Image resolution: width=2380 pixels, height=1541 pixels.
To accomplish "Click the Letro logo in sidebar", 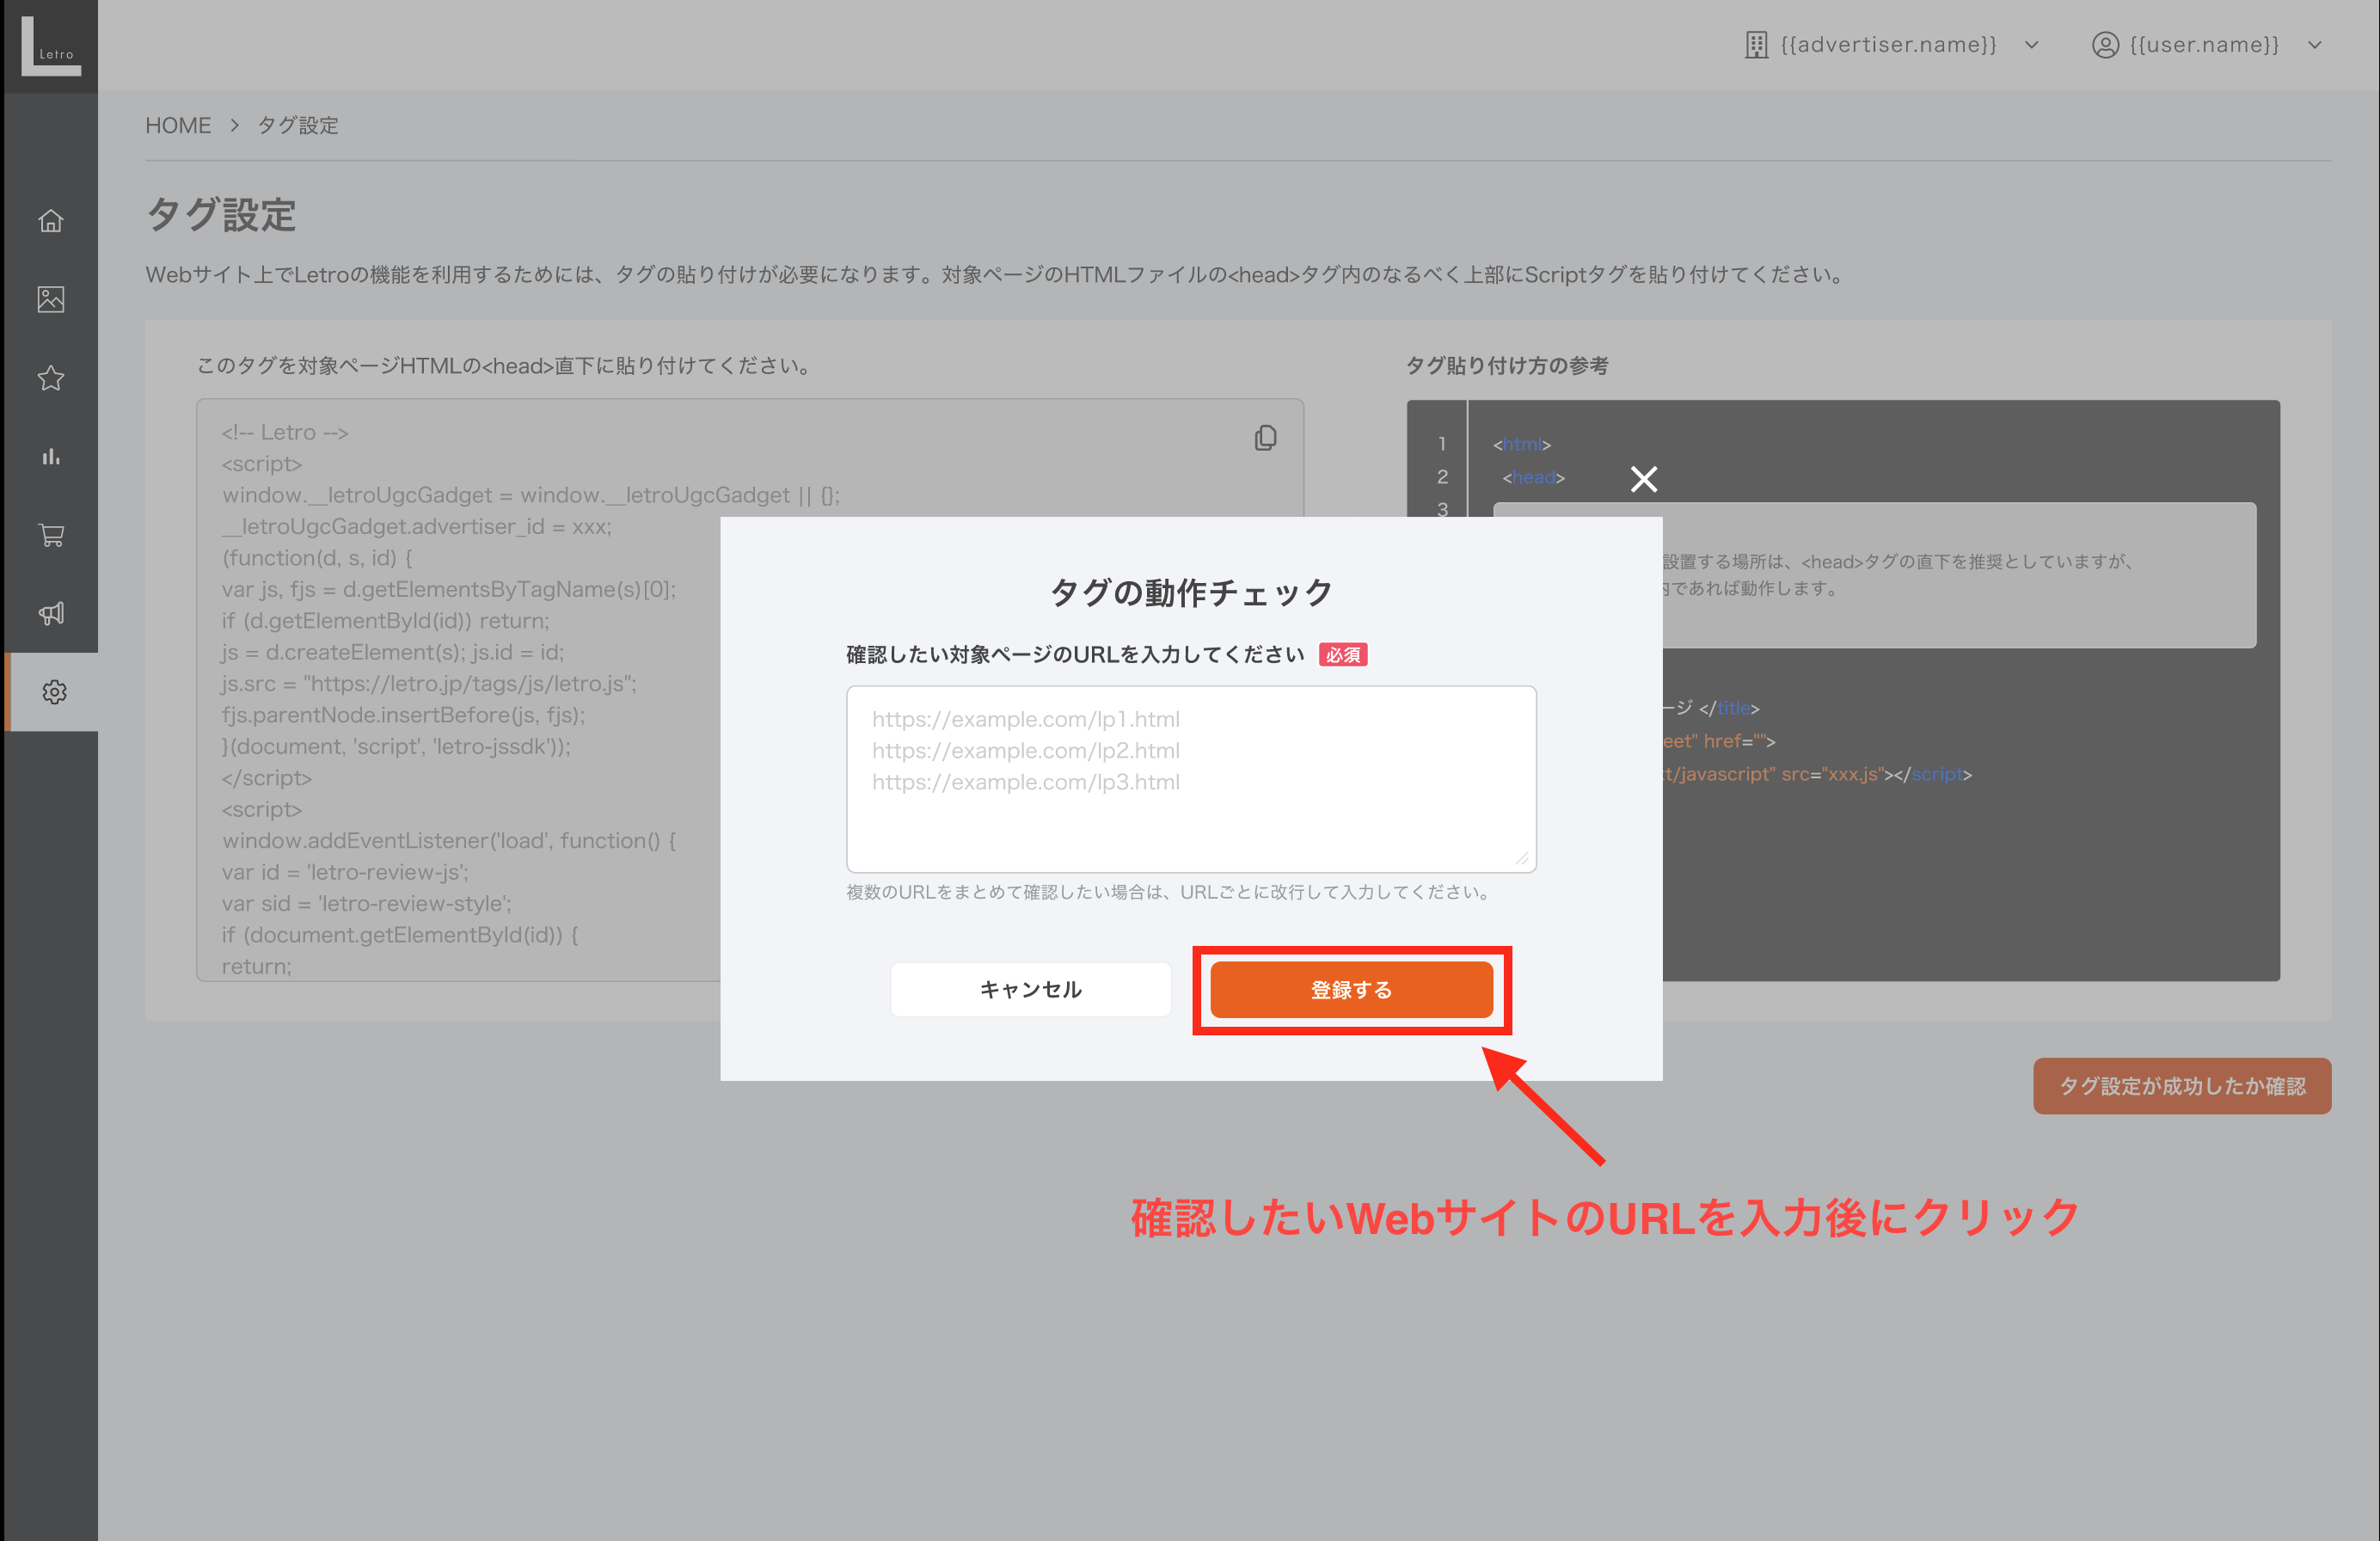I will tap(50, 46).
